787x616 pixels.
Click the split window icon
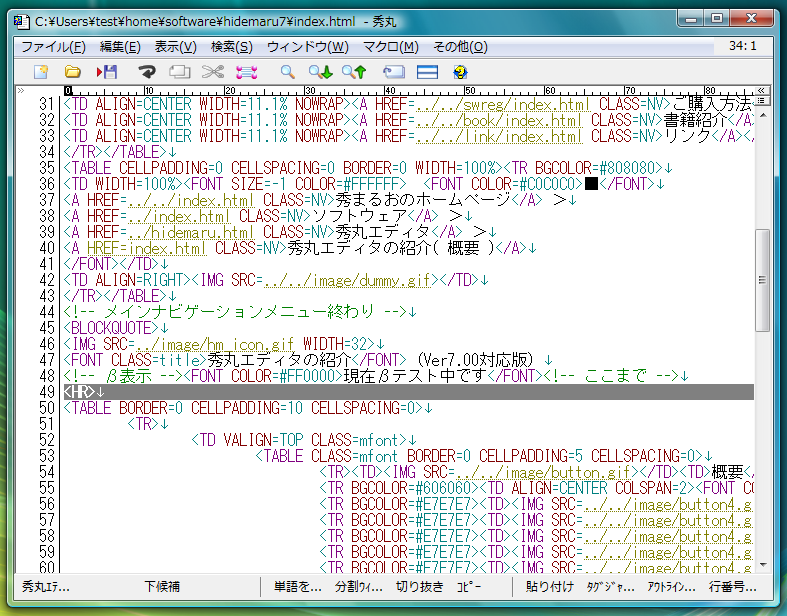click(x=427, y=72)
